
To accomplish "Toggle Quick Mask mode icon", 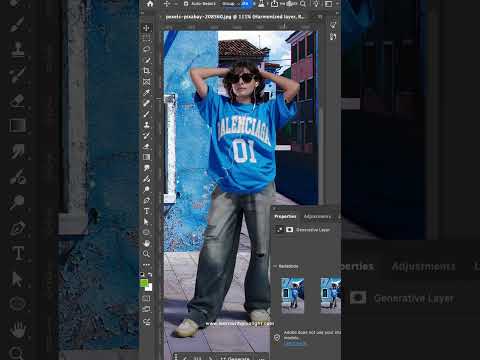I will [x=146, y=298].
